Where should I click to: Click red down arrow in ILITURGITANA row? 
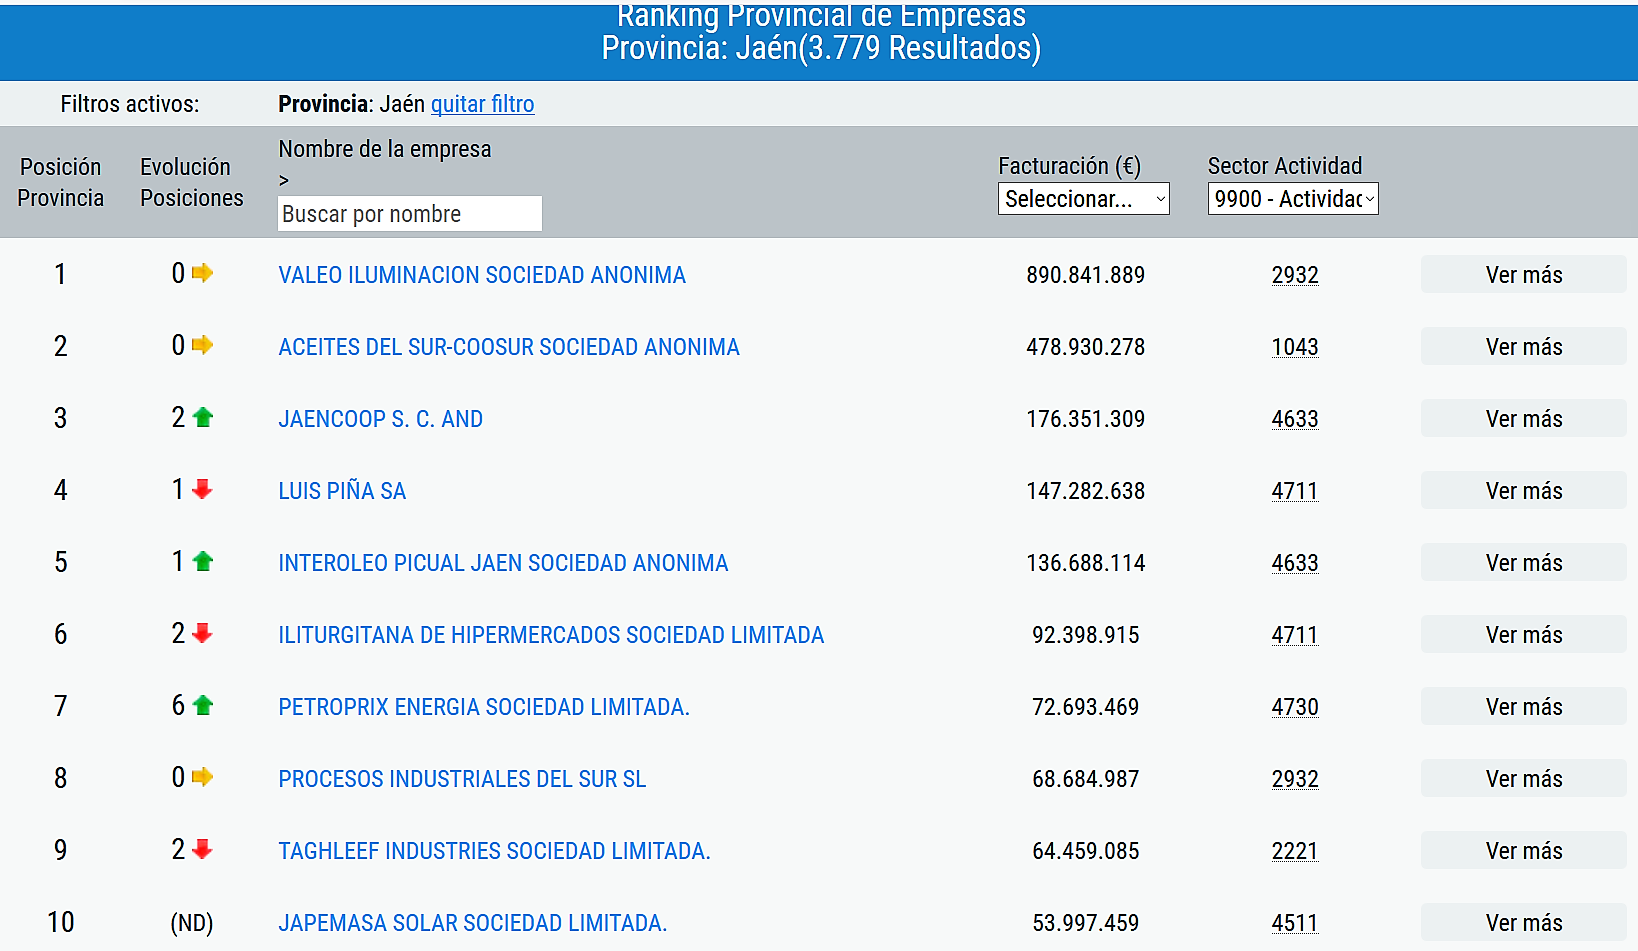pos(203,633)
